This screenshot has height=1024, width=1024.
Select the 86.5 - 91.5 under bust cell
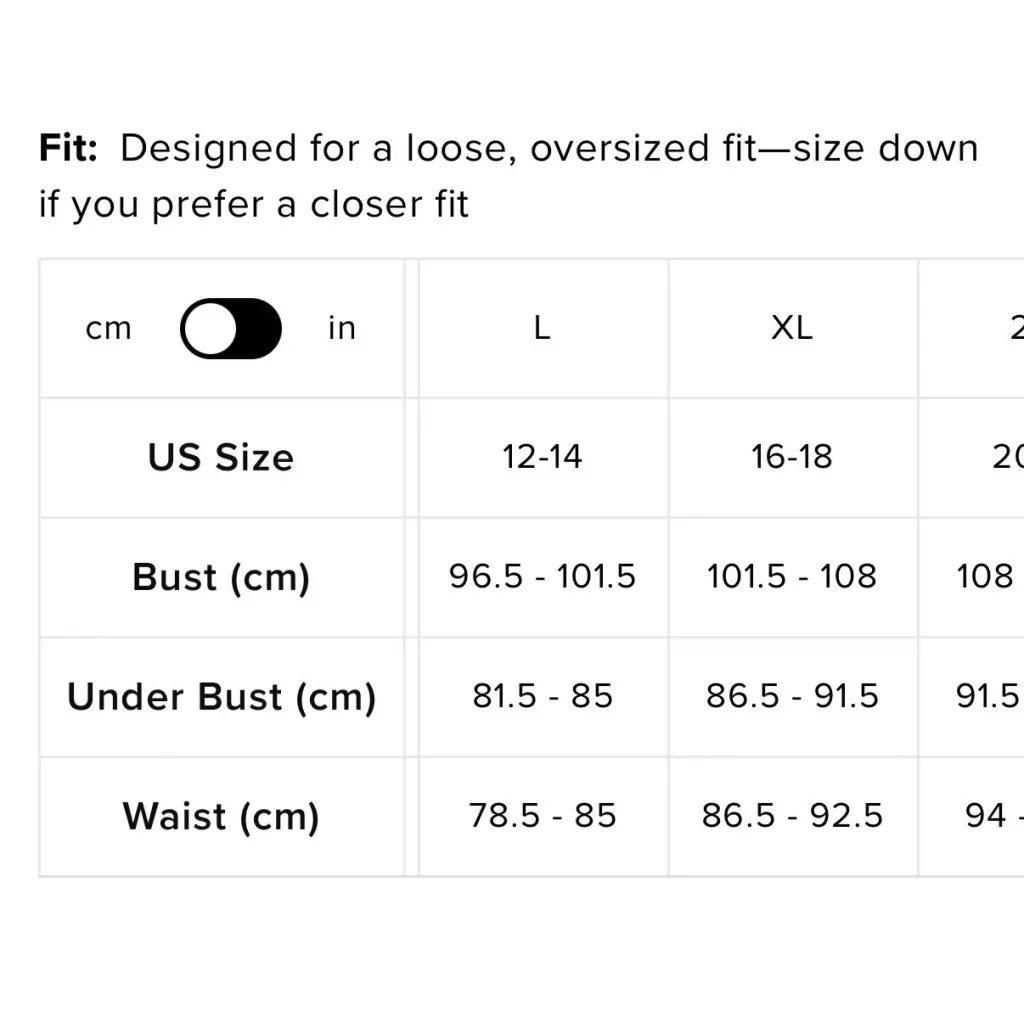[793, 697]
